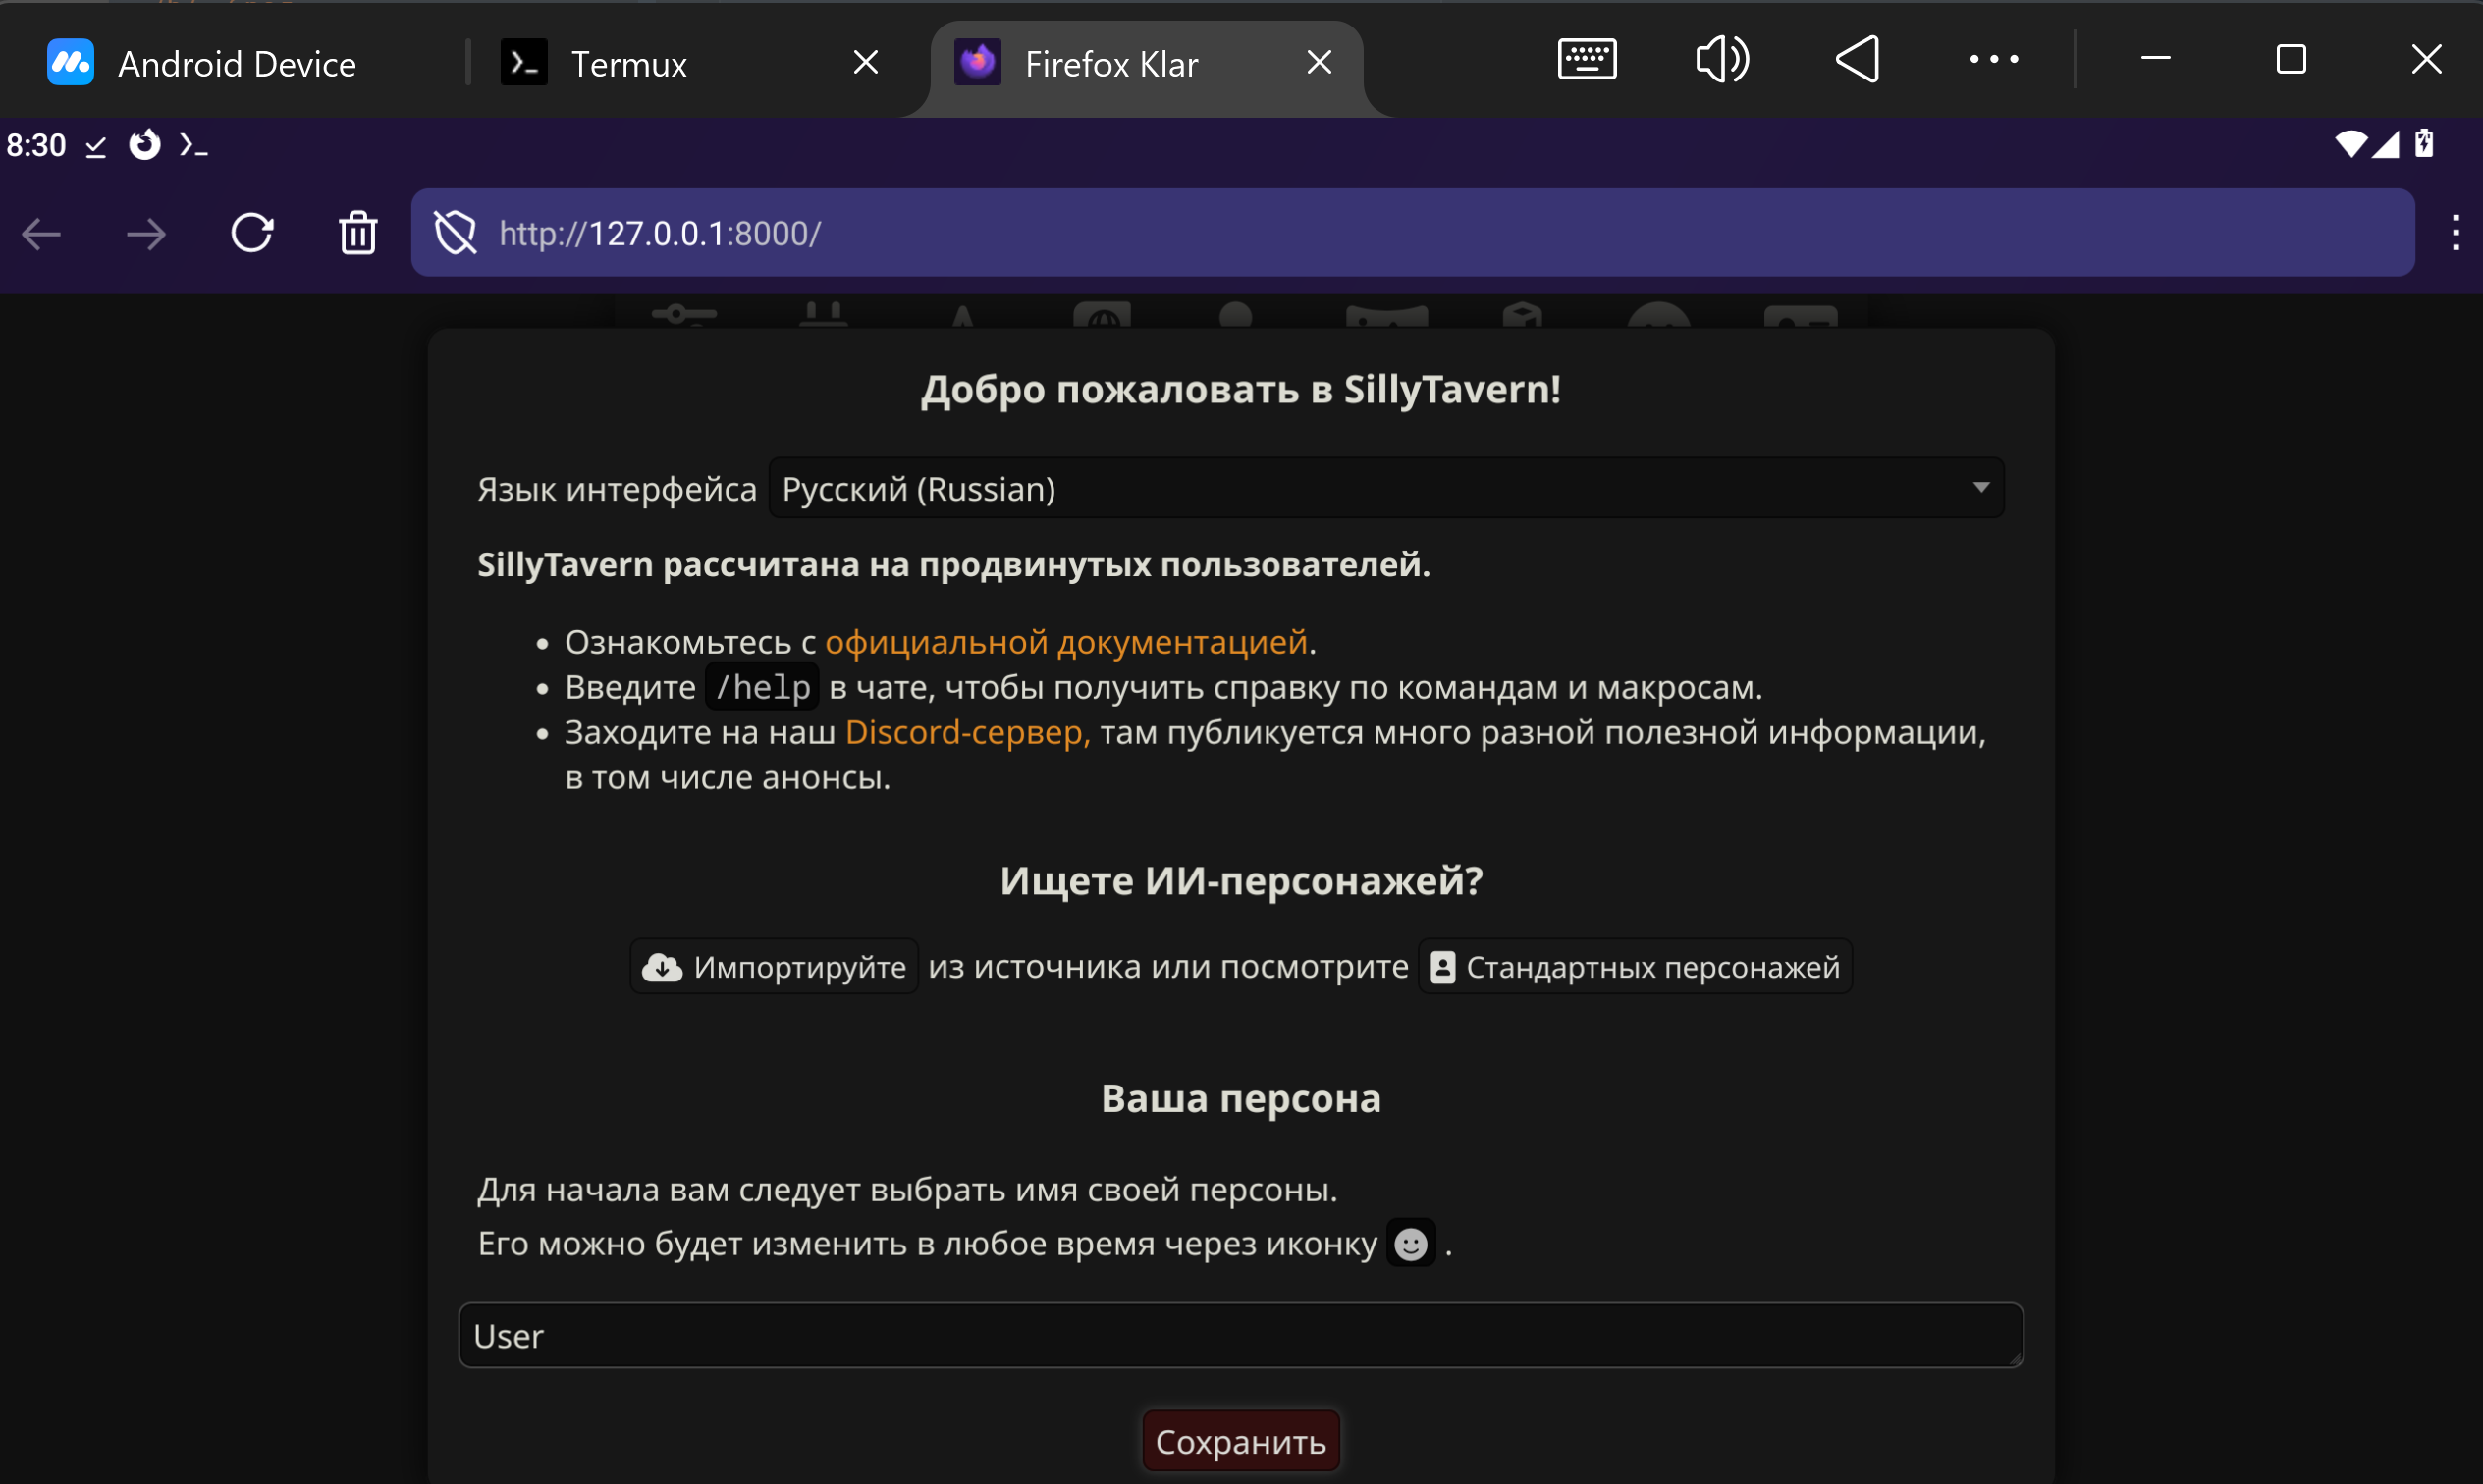Erase browsing history with trash icon

pyautogui.click(x=357, y=234)
